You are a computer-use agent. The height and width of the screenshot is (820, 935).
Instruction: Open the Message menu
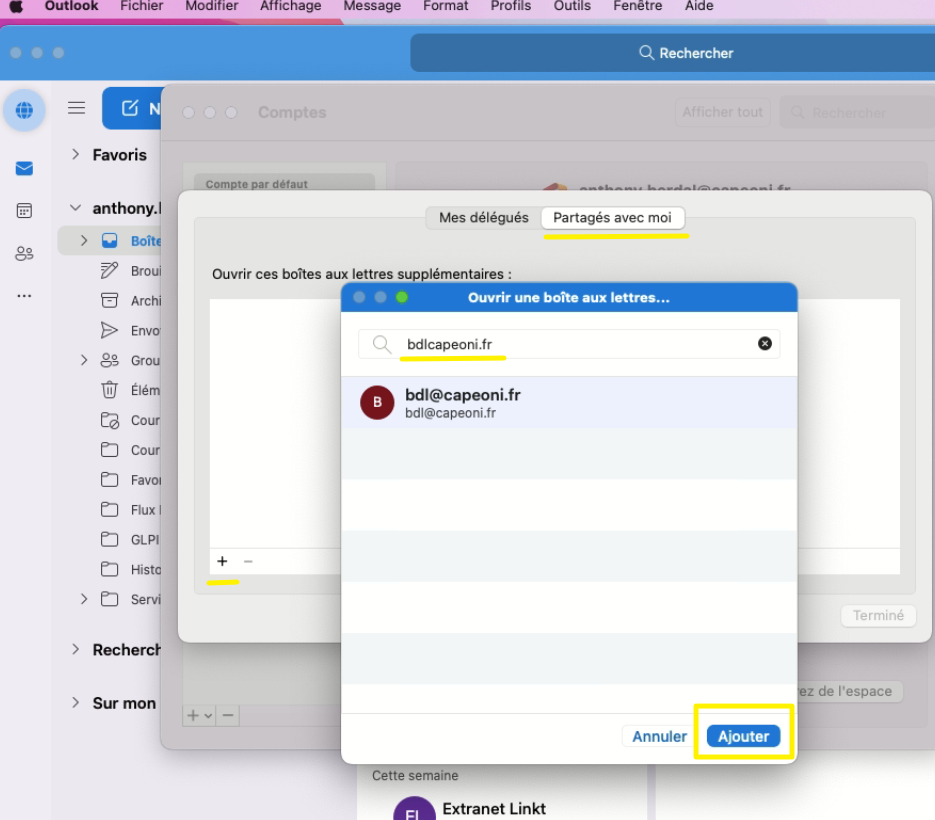click(372, 6)
